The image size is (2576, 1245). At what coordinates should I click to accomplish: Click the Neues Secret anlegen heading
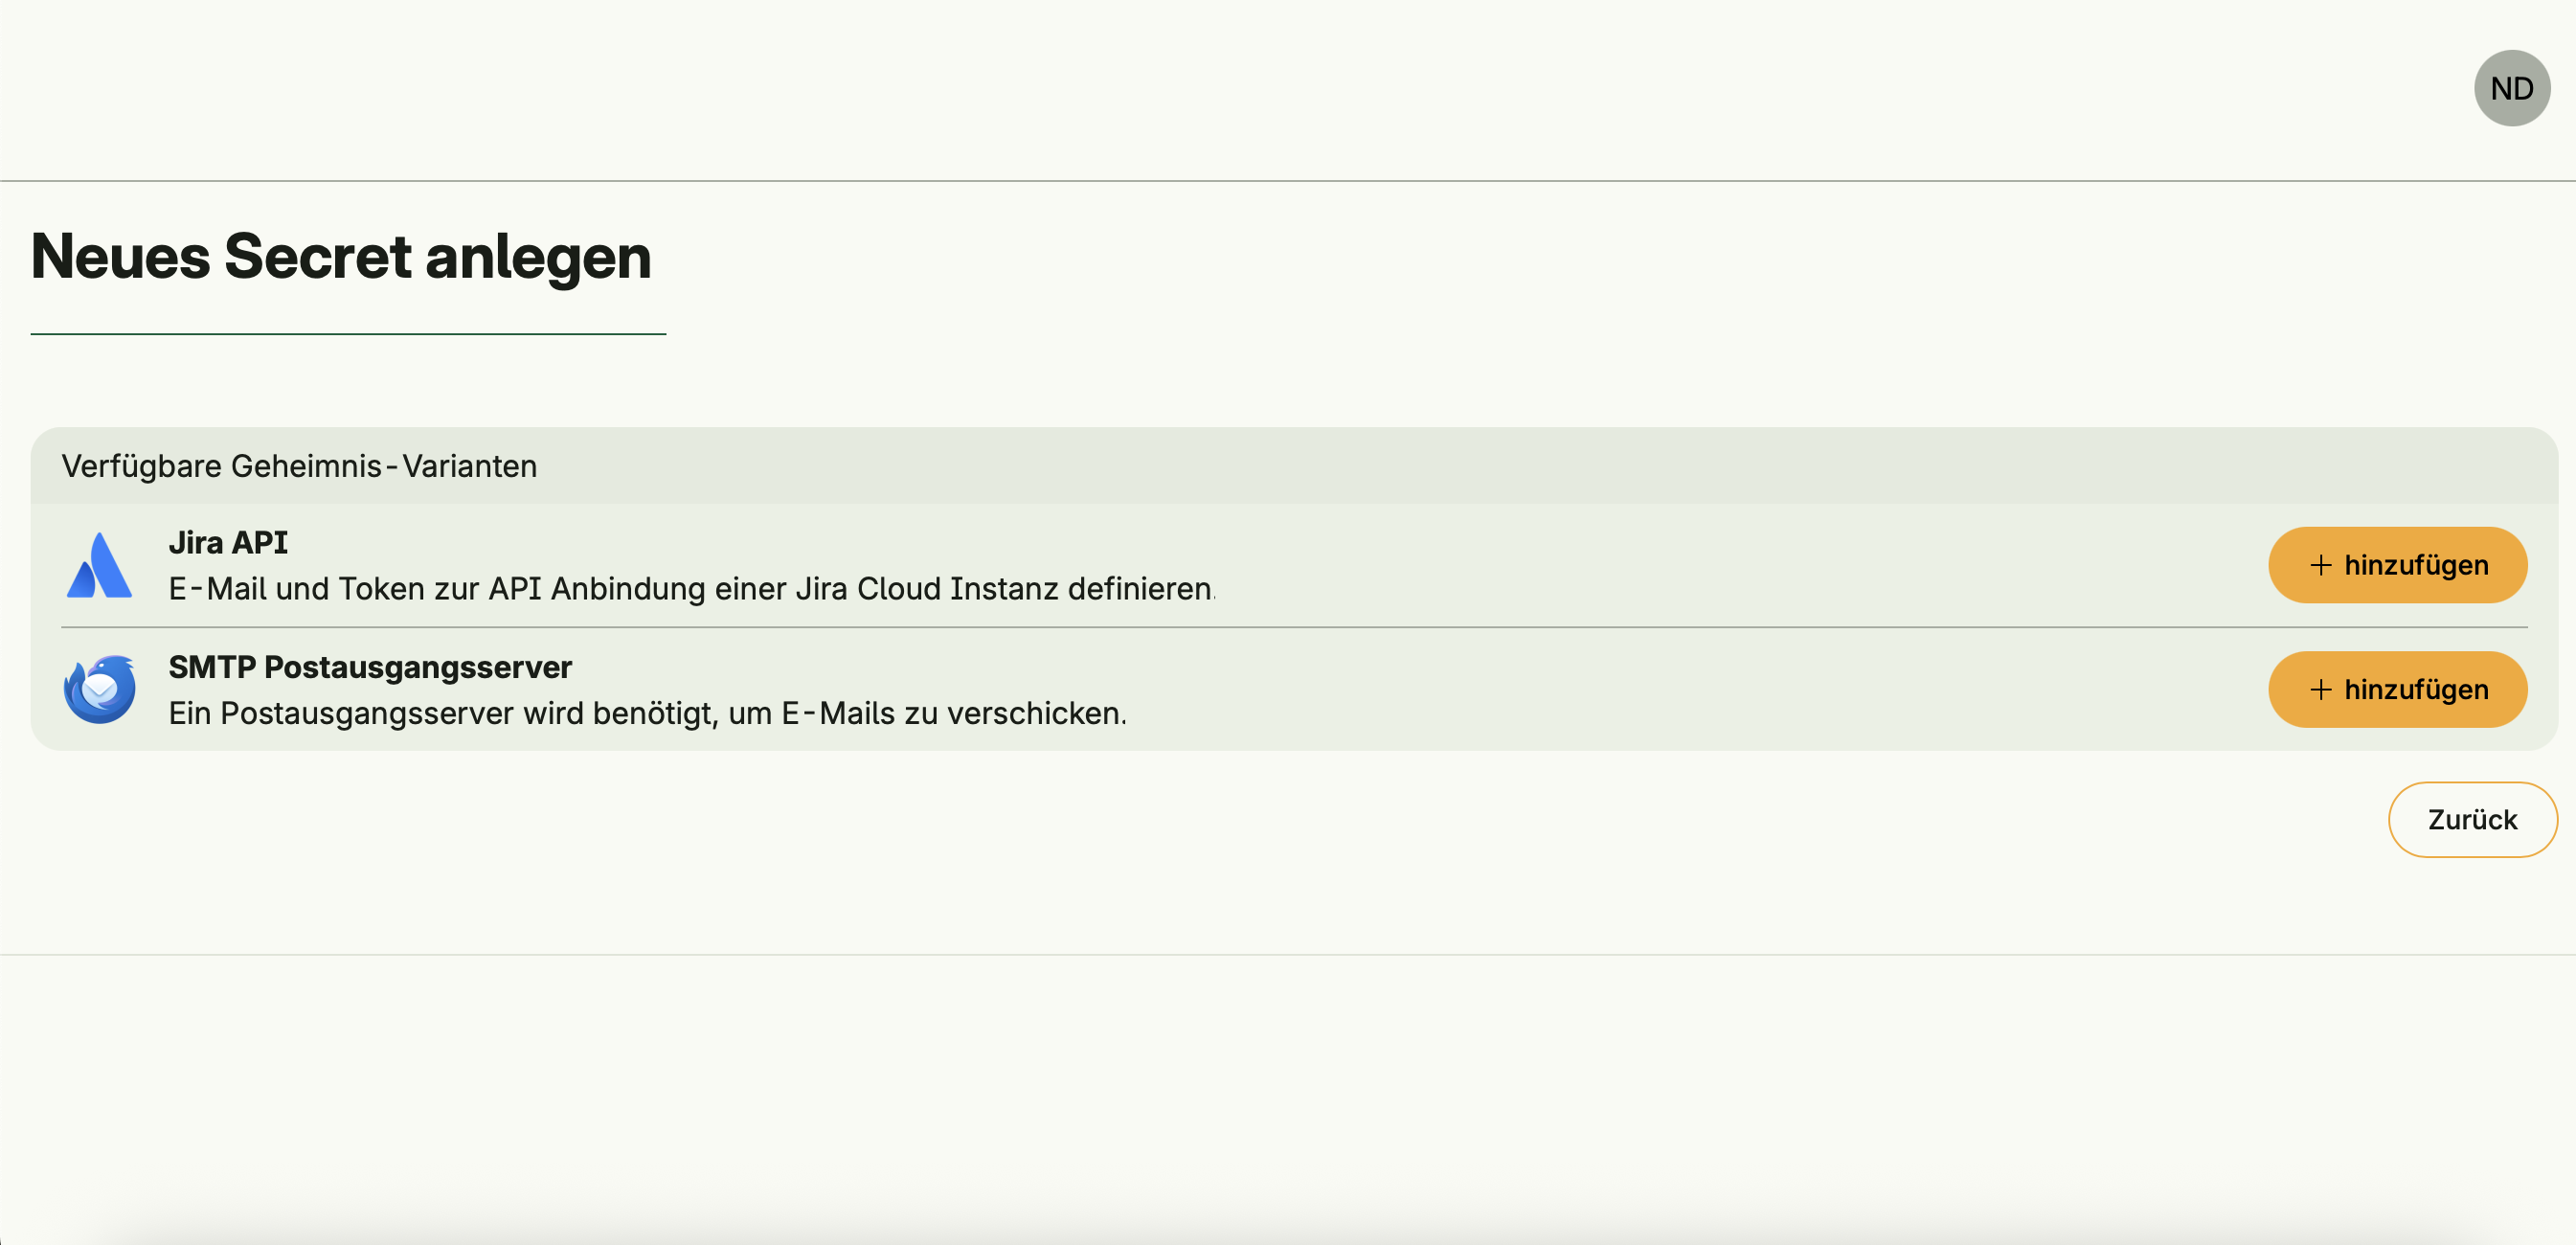click(x=341, y=257)
